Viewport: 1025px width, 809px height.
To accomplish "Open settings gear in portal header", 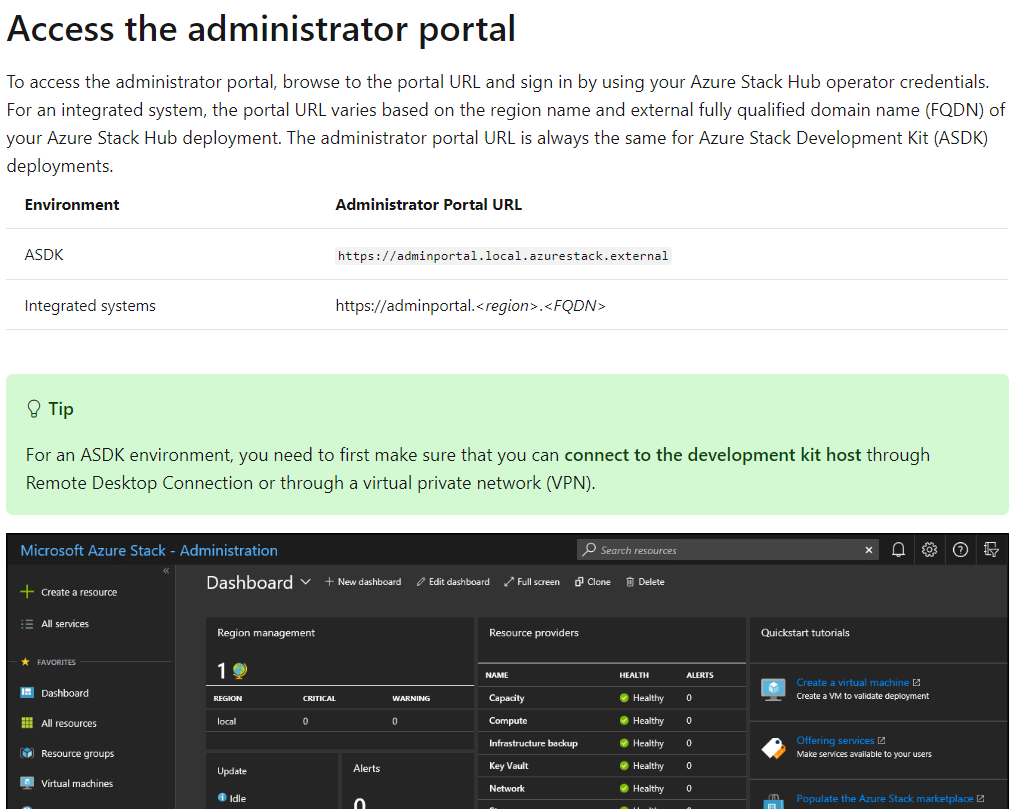I will pyautogui.click(x=929, y=550).
